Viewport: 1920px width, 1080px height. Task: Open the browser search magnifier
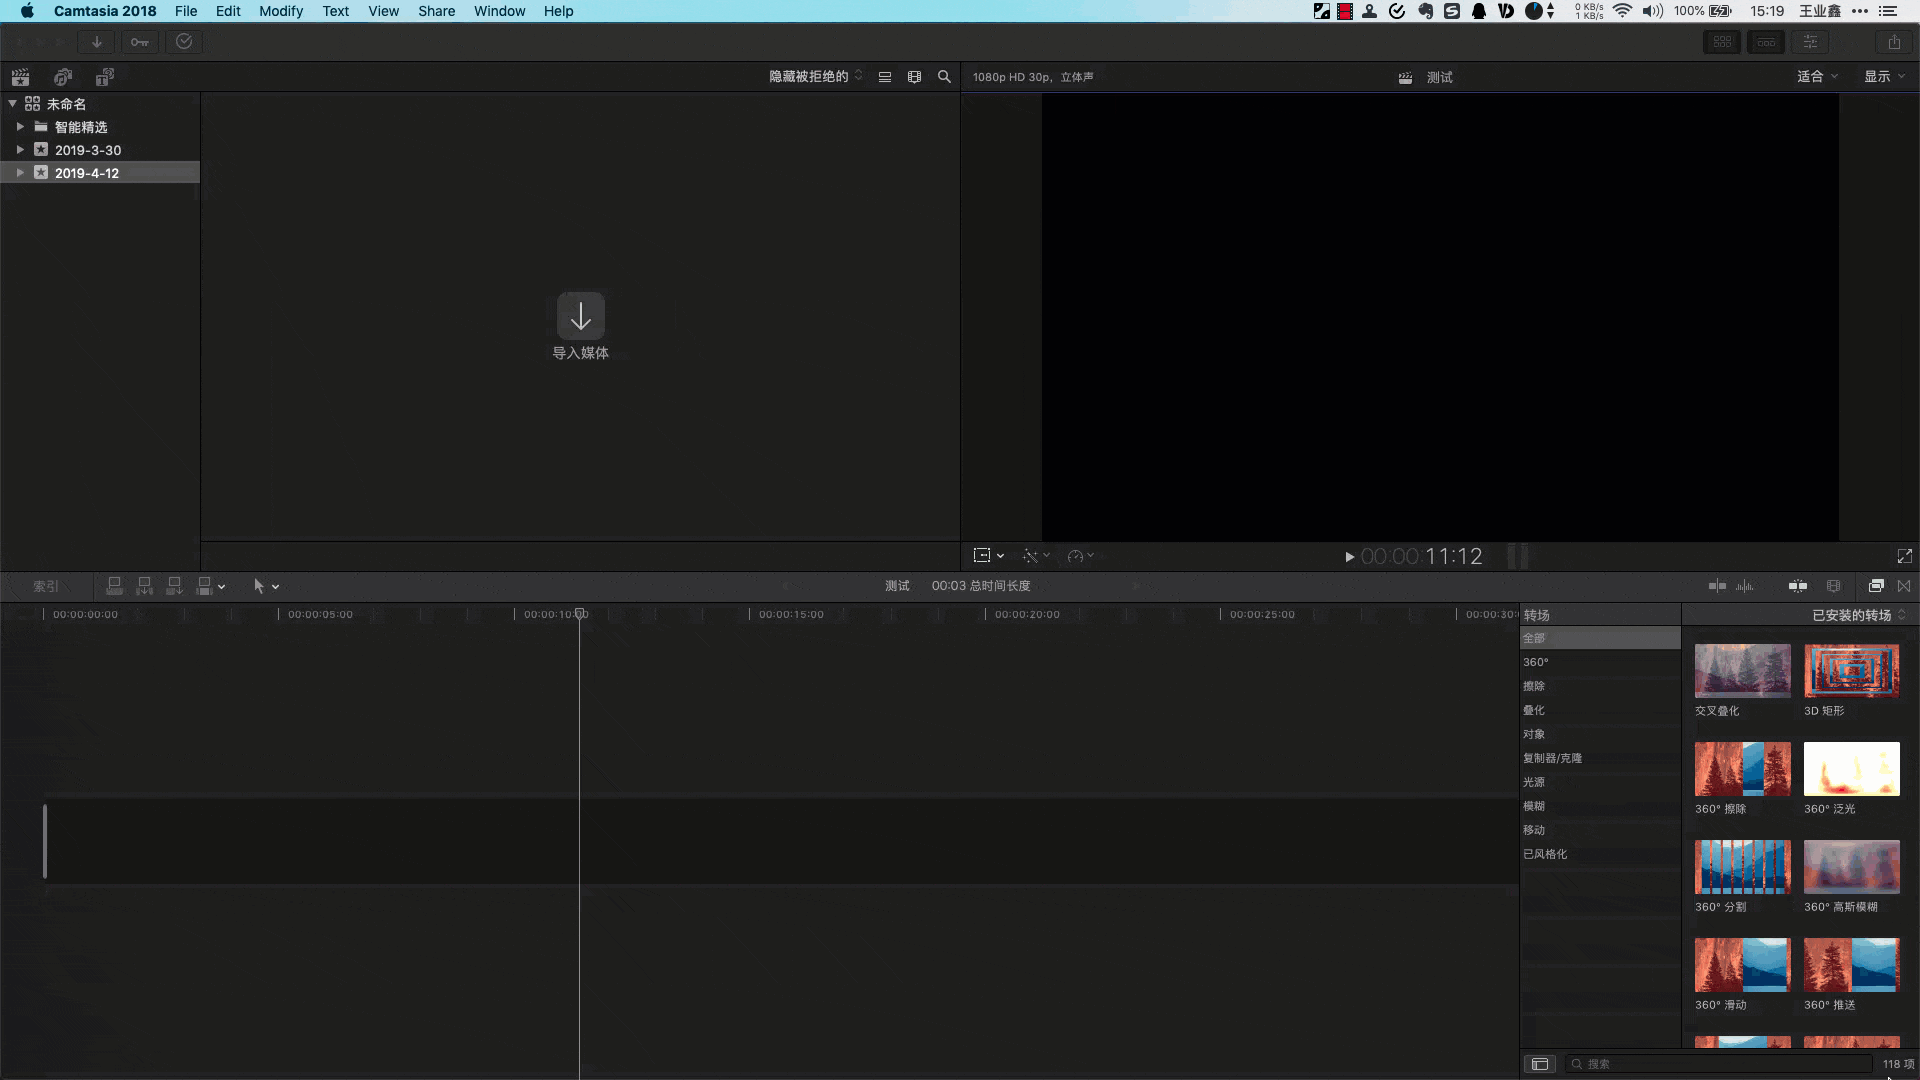coord(944,77)
